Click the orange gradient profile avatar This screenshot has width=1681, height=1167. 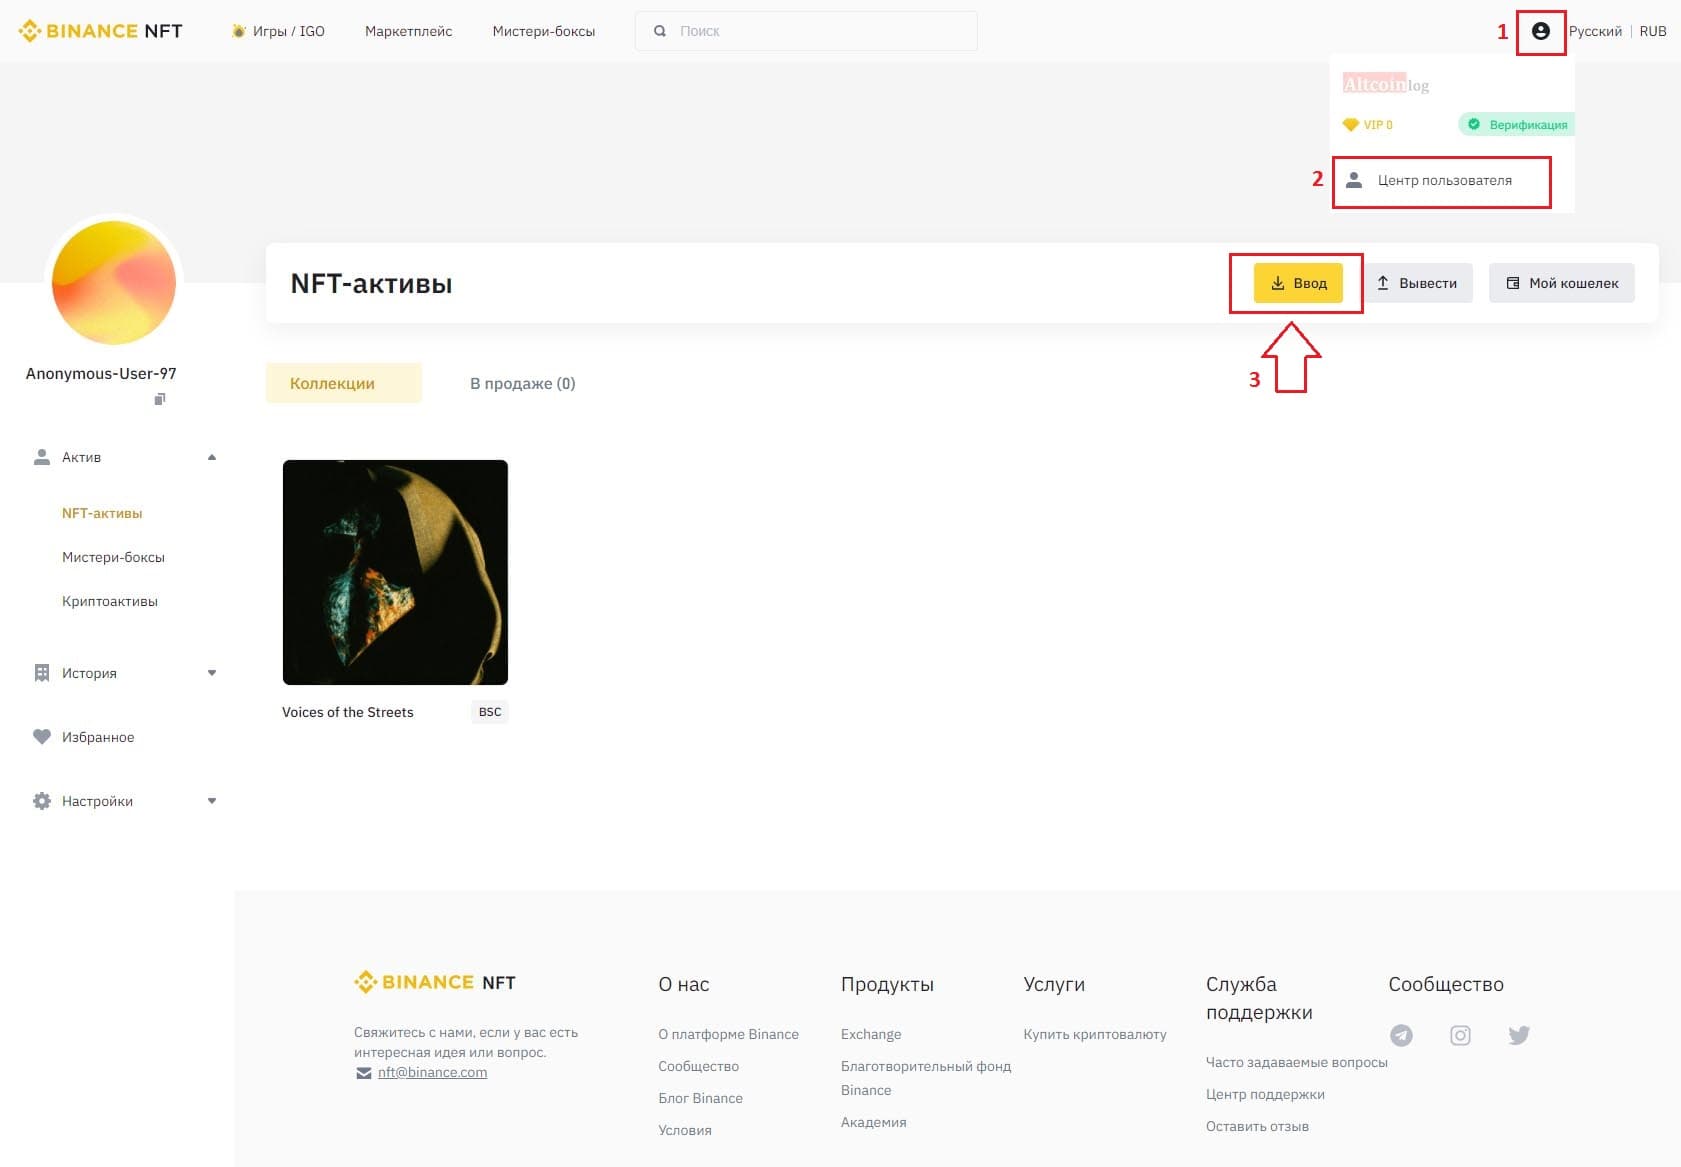point(114,283)
